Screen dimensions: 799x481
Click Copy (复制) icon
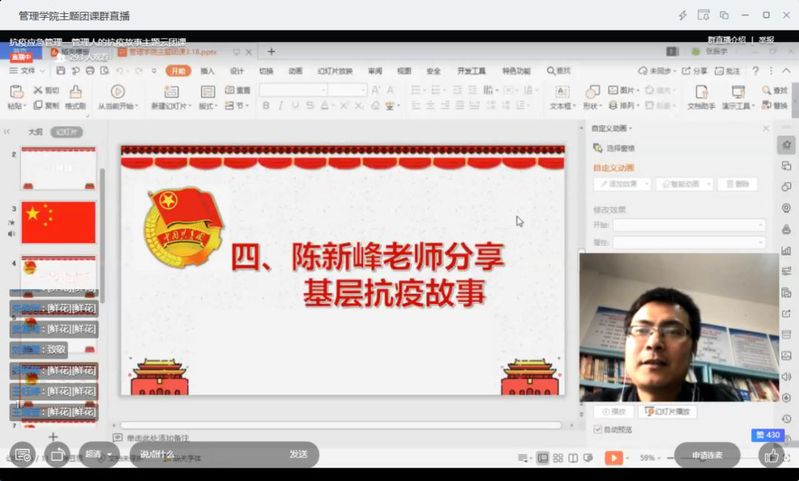coord(38,105)
